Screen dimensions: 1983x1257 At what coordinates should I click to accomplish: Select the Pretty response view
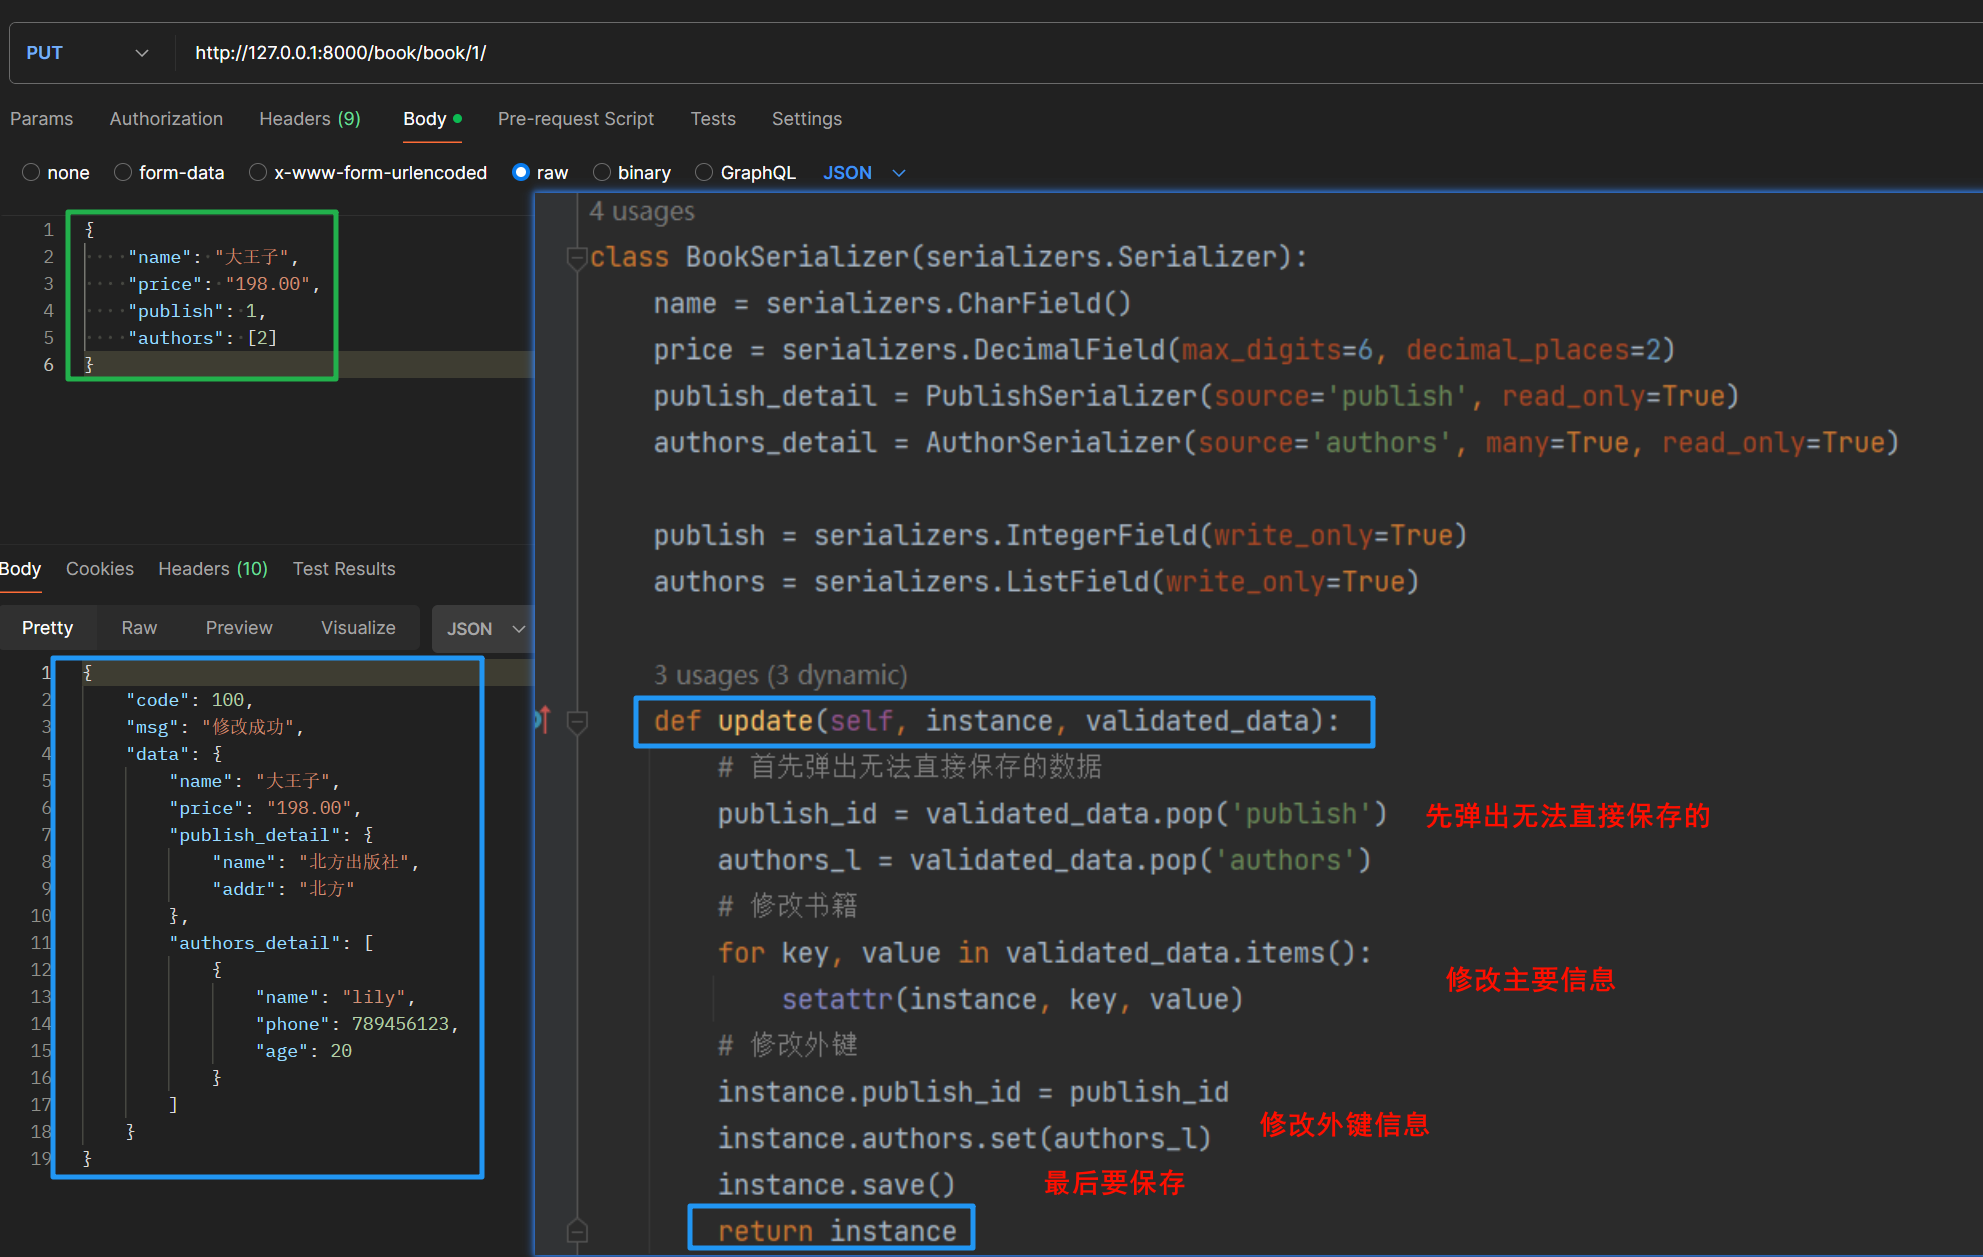[47, 628]
